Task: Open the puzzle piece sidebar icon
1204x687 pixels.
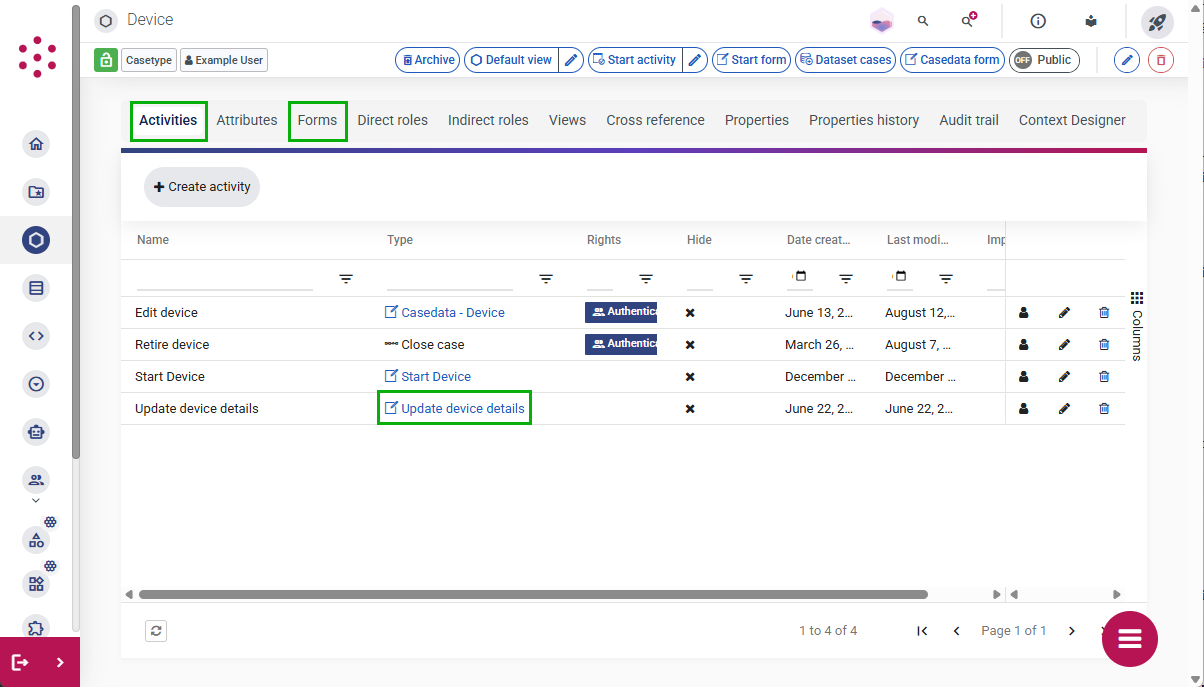Action: [x=36, y=628]
